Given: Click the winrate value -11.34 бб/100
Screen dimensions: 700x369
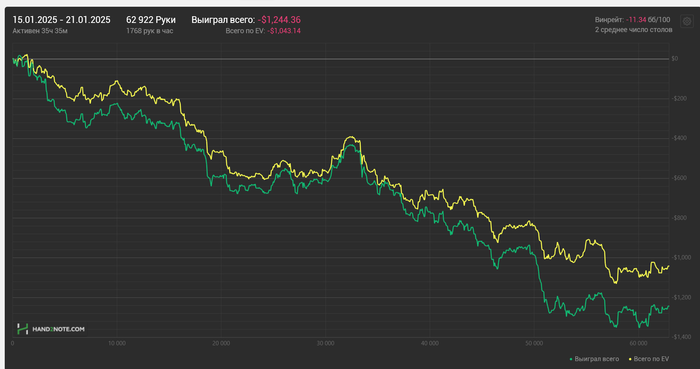Looking at the screenshot, I should [648, 20].
